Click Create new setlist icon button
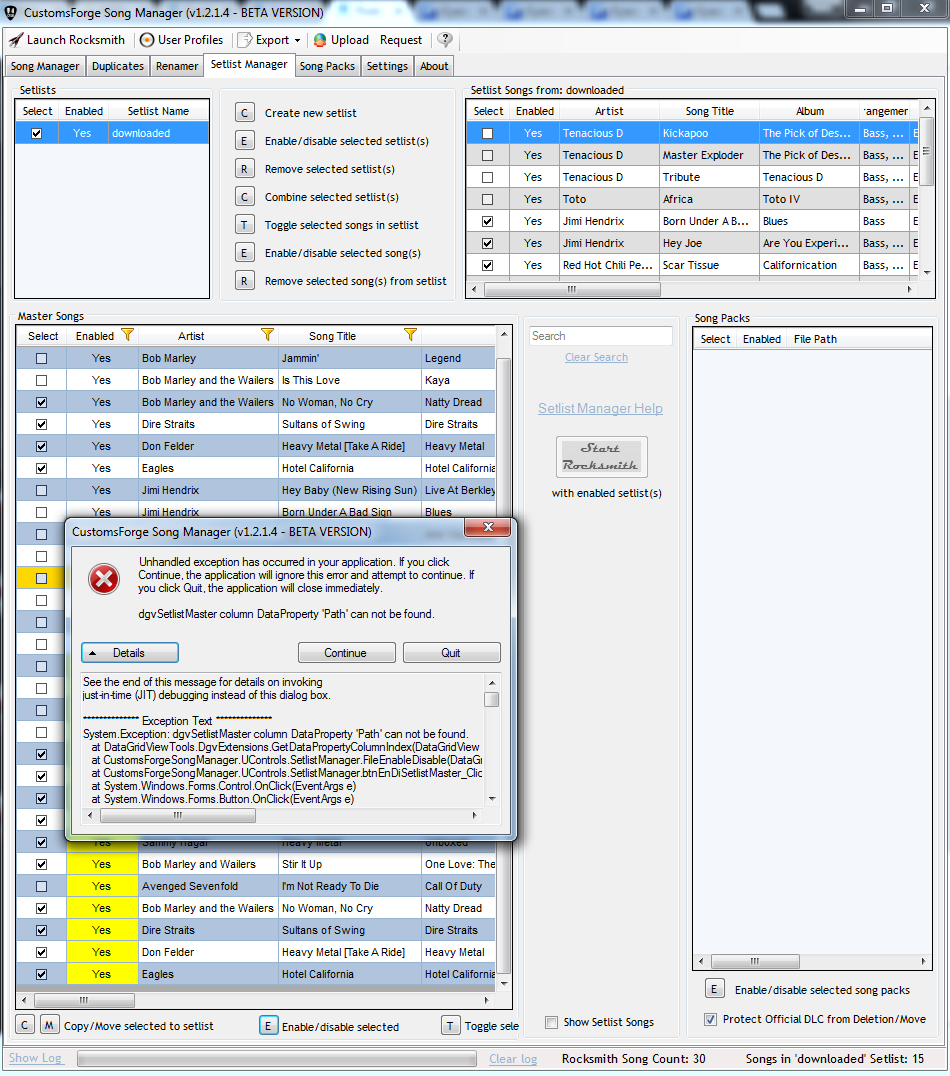Image resolution: width=950 pixels, height=1076 pixels. tap(244, 113)
